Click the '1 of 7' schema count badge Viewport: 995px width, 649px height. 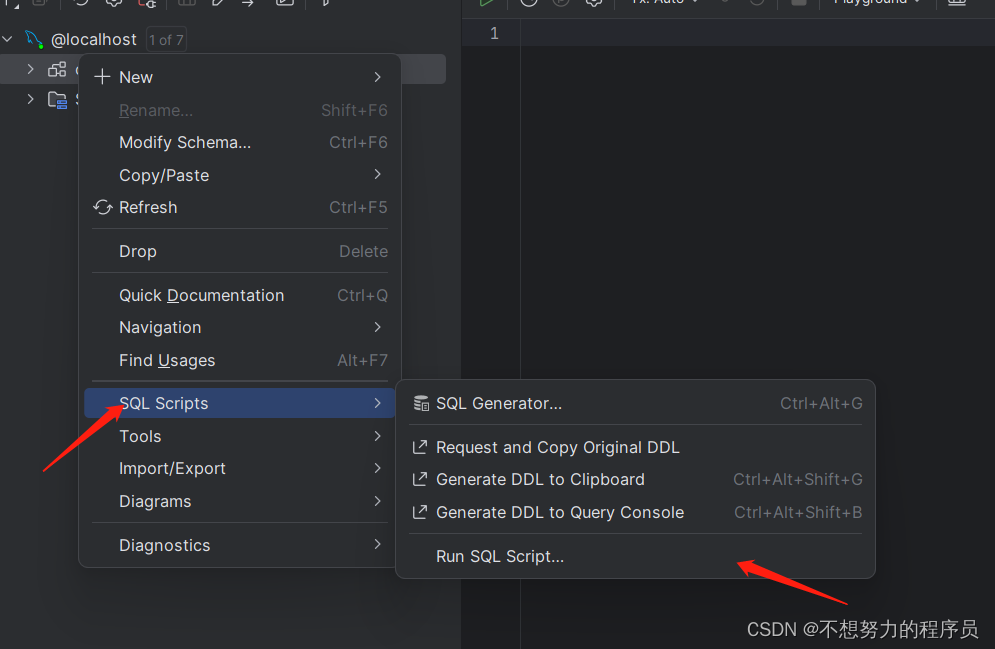click(166, 40)
